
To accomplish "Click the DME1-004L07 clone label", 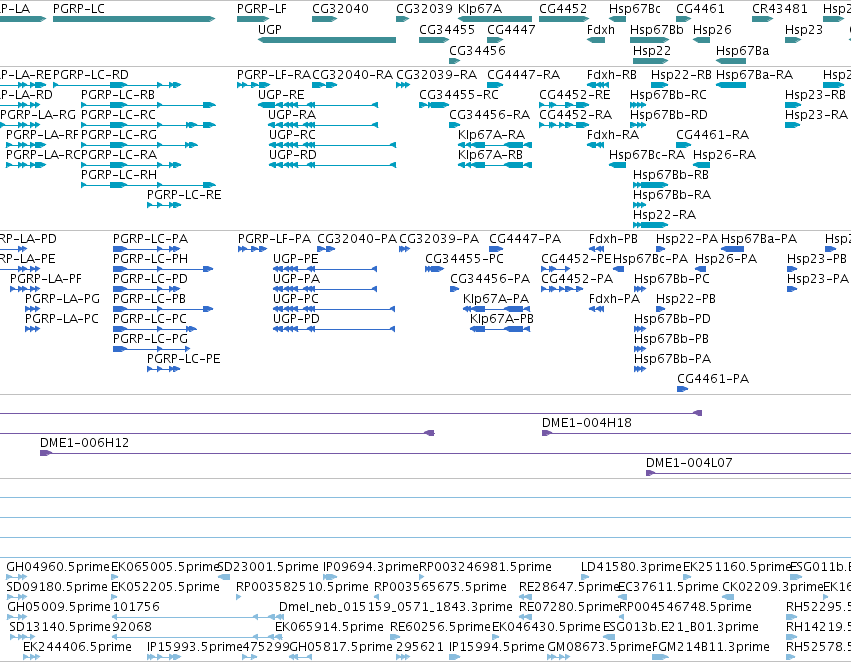I will tap(689, 463).
